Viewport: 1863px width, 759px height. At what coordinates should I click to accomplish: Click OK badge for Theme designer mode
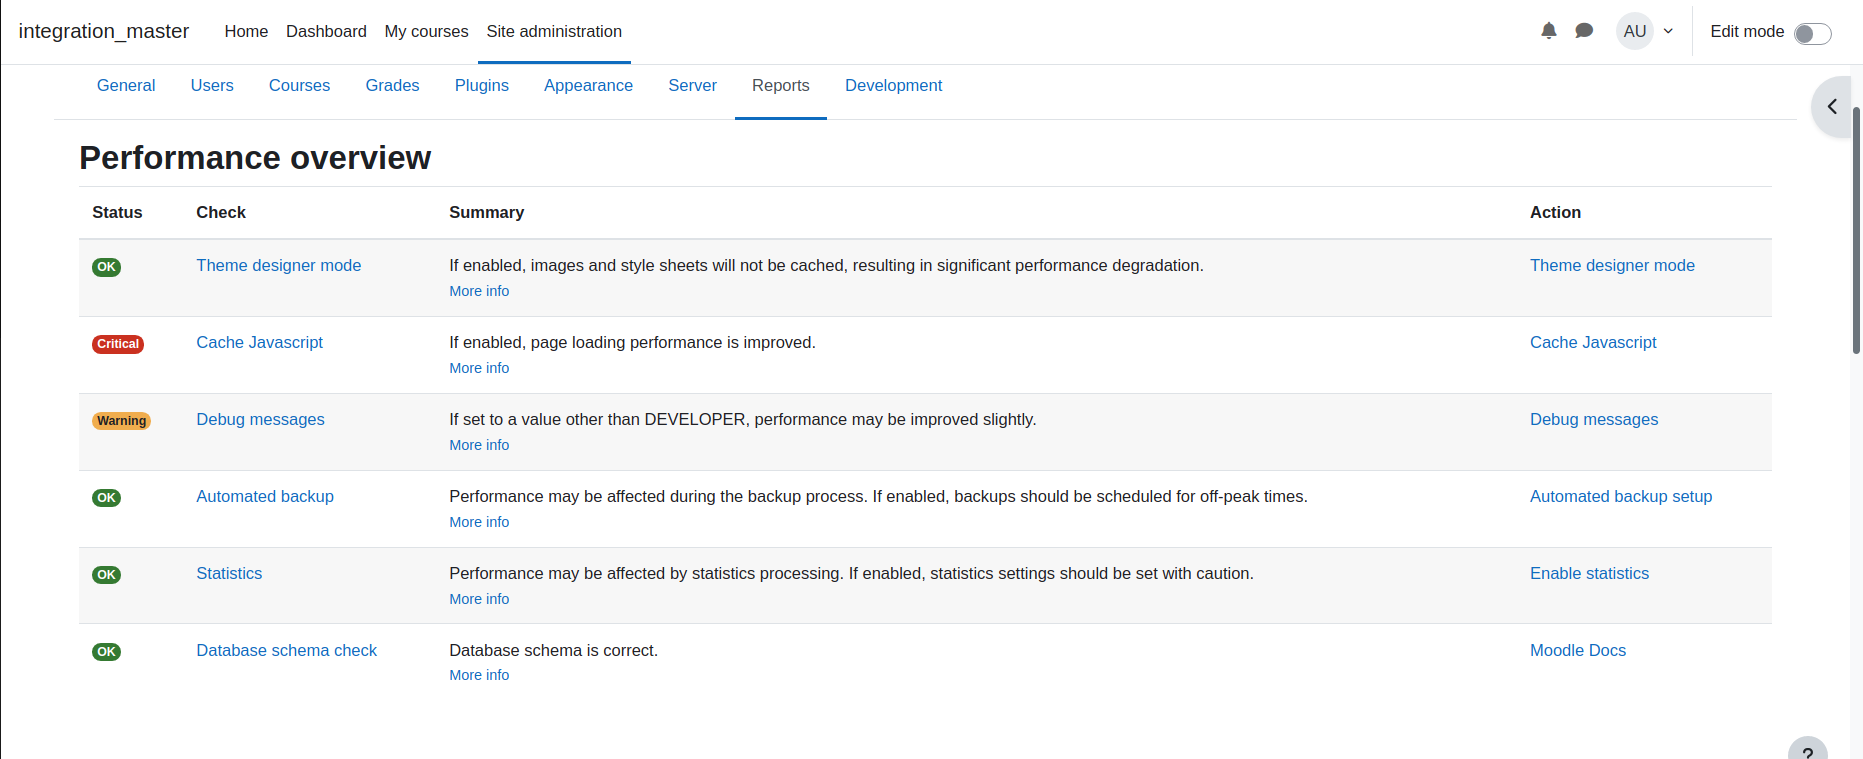coord(106,267)
